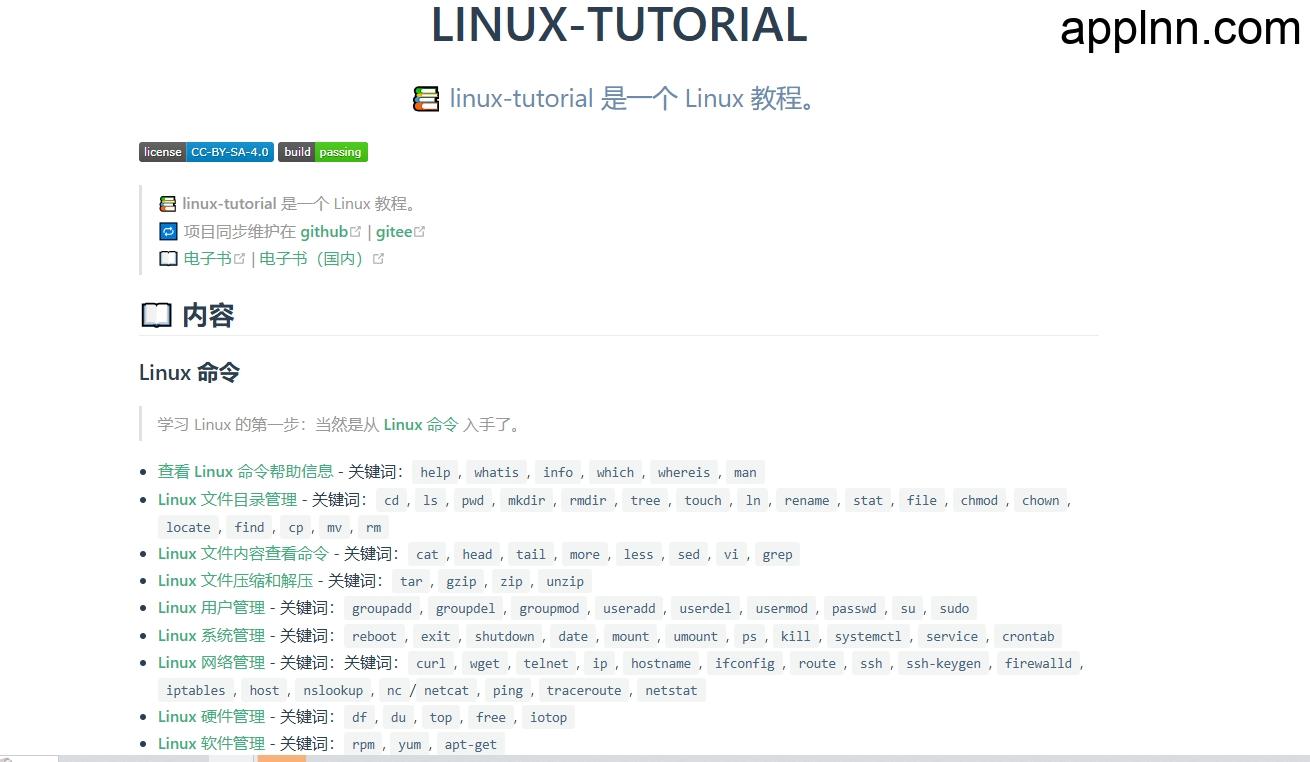
Task: Click the book icon next to 内容 heading
Action: click(156, 315)
